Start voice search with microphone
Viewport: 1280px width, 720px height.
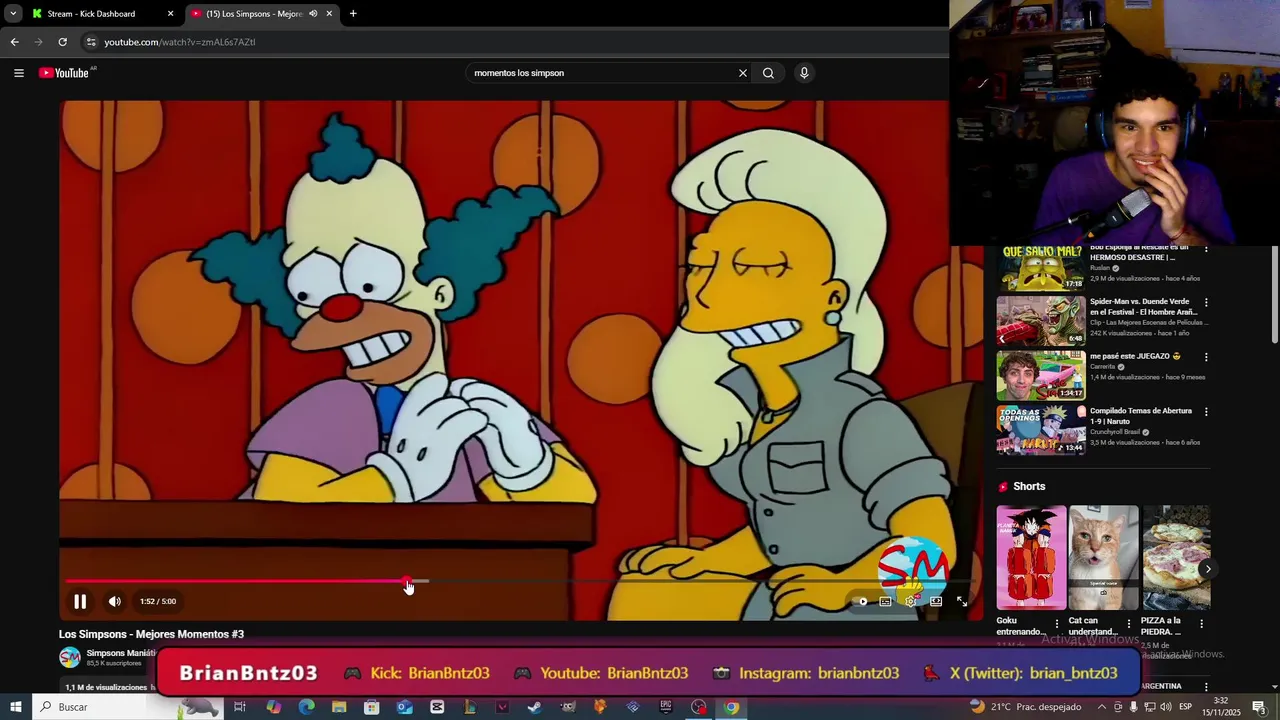pyautogui.click(x=804, y=73)
